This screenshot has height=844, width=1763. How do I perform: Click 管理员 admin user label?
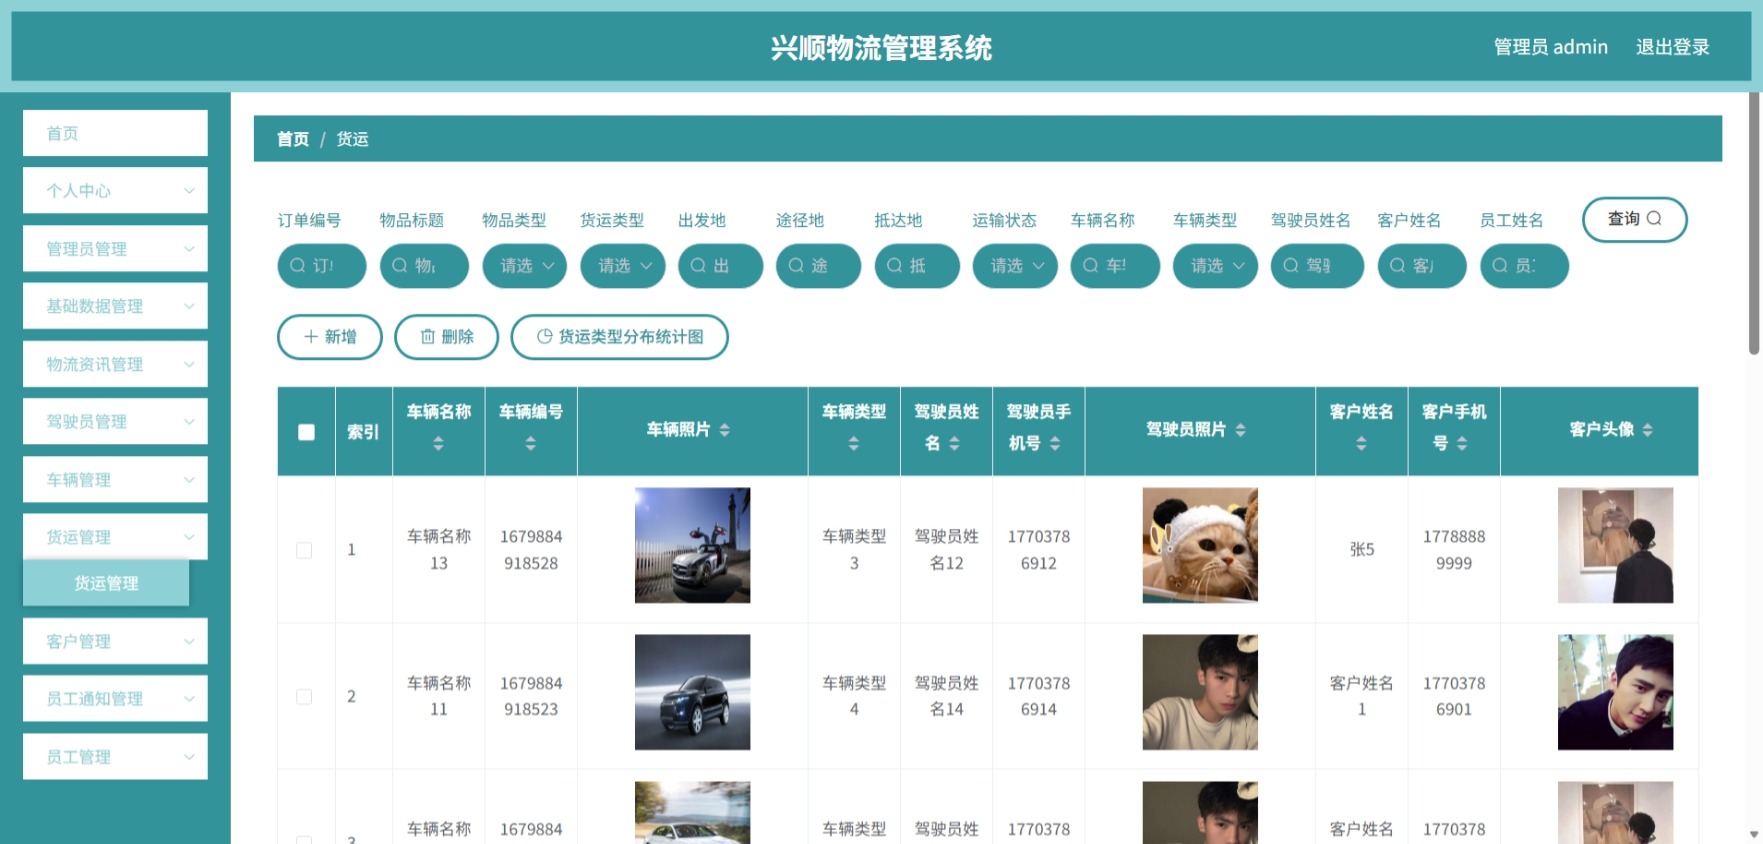[x=1550, y=47]
